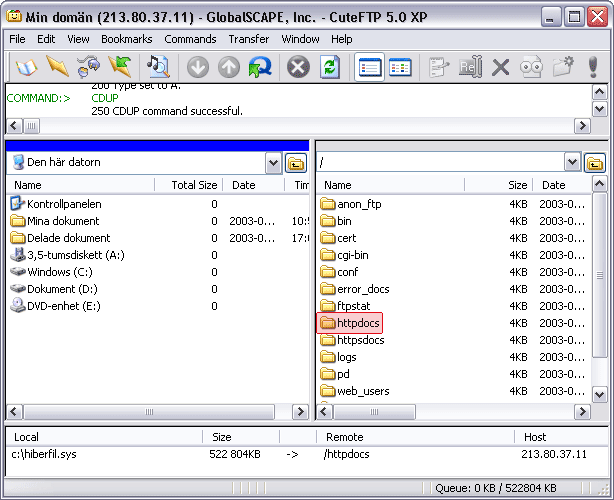The width and height of the screenshot is (614, 500).
Task: Toggle the first list view button in toolbar
Action: tap(370, 67)
